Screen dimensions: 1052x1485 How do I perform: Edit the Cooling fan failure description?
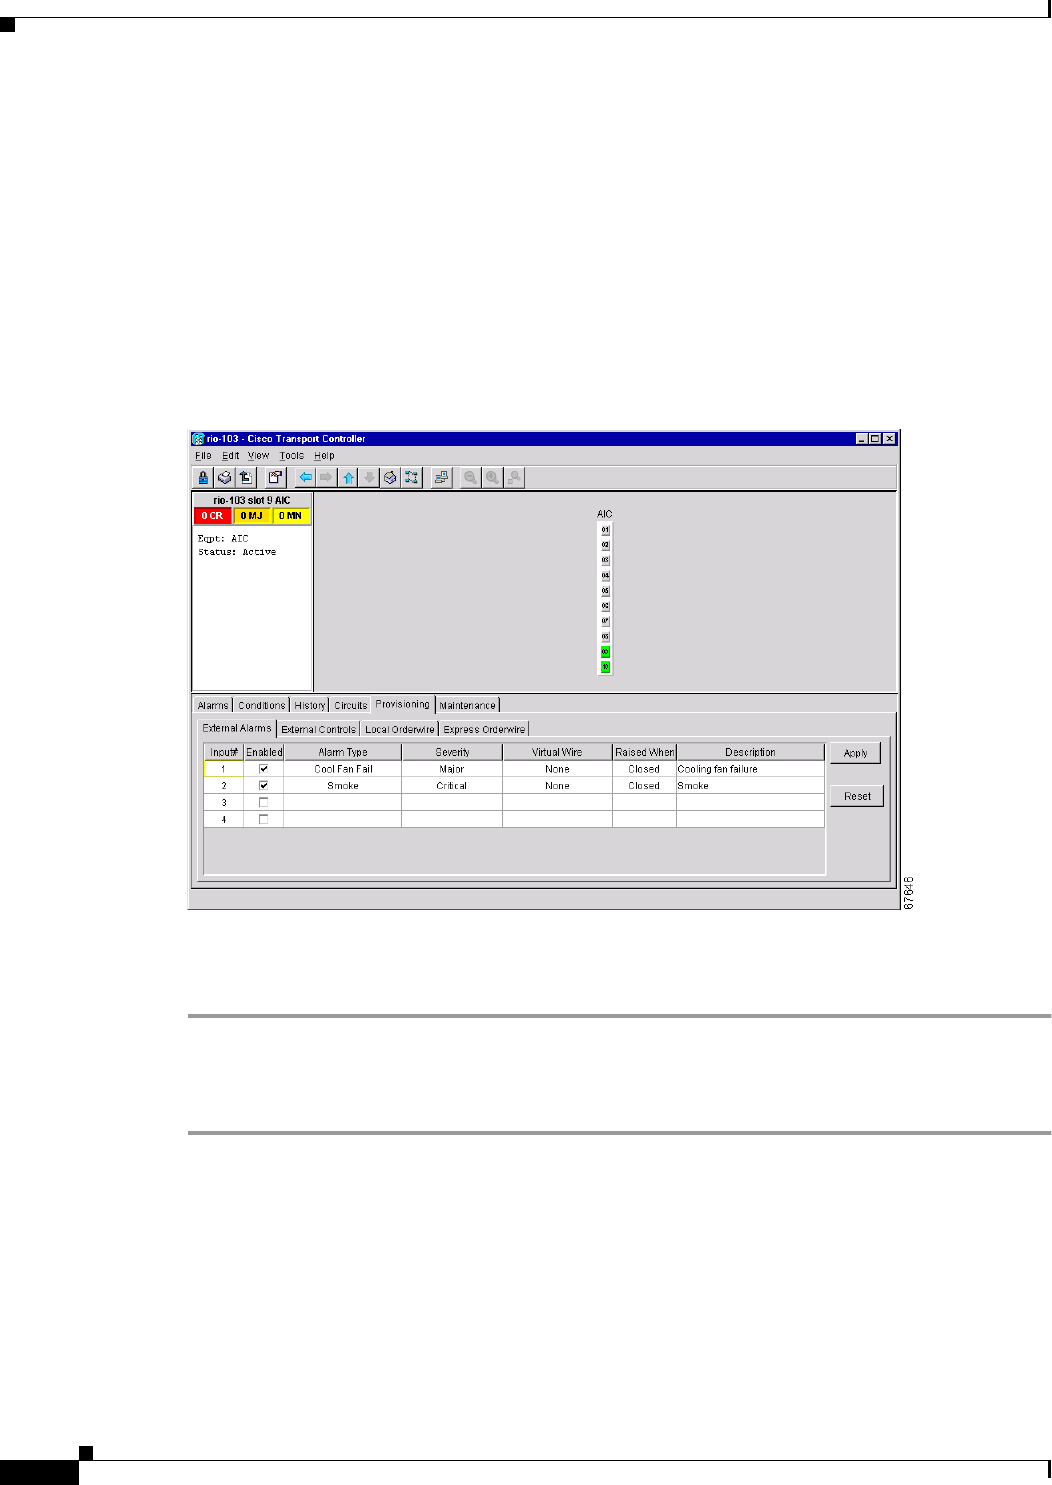point(751,769)
